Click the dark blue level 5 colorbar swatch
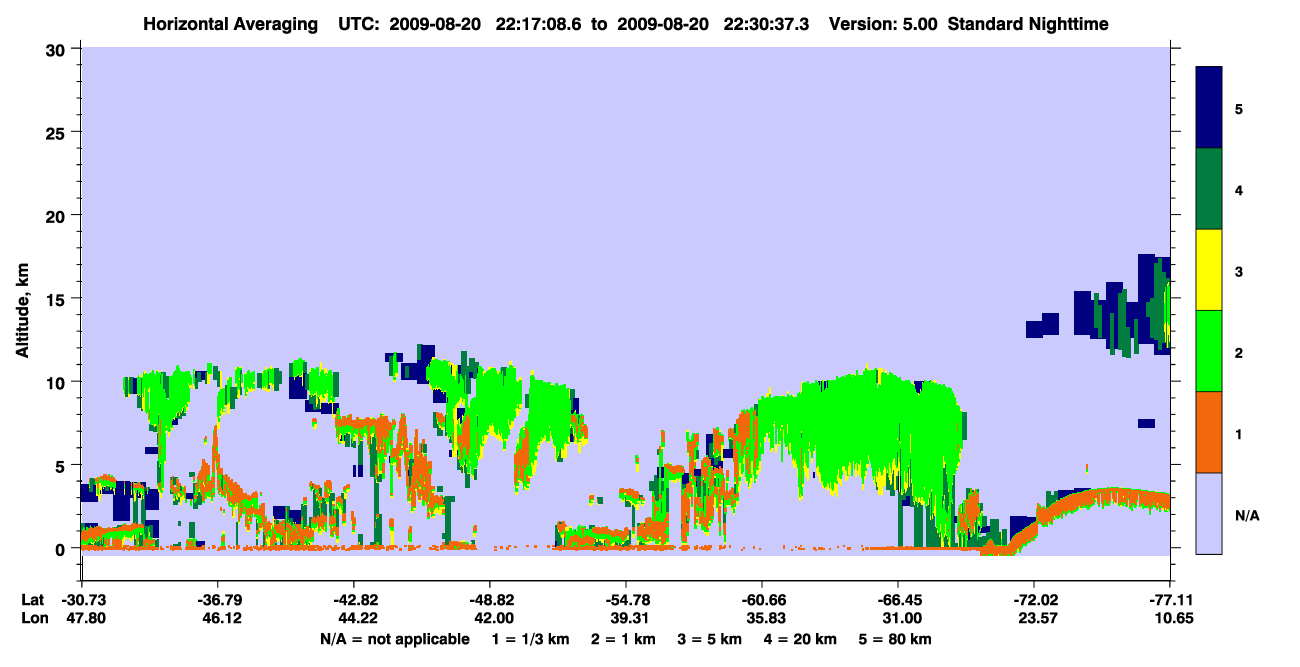Image resolution: width=1300 pixels, height=667 pixels. (1209, 108)
